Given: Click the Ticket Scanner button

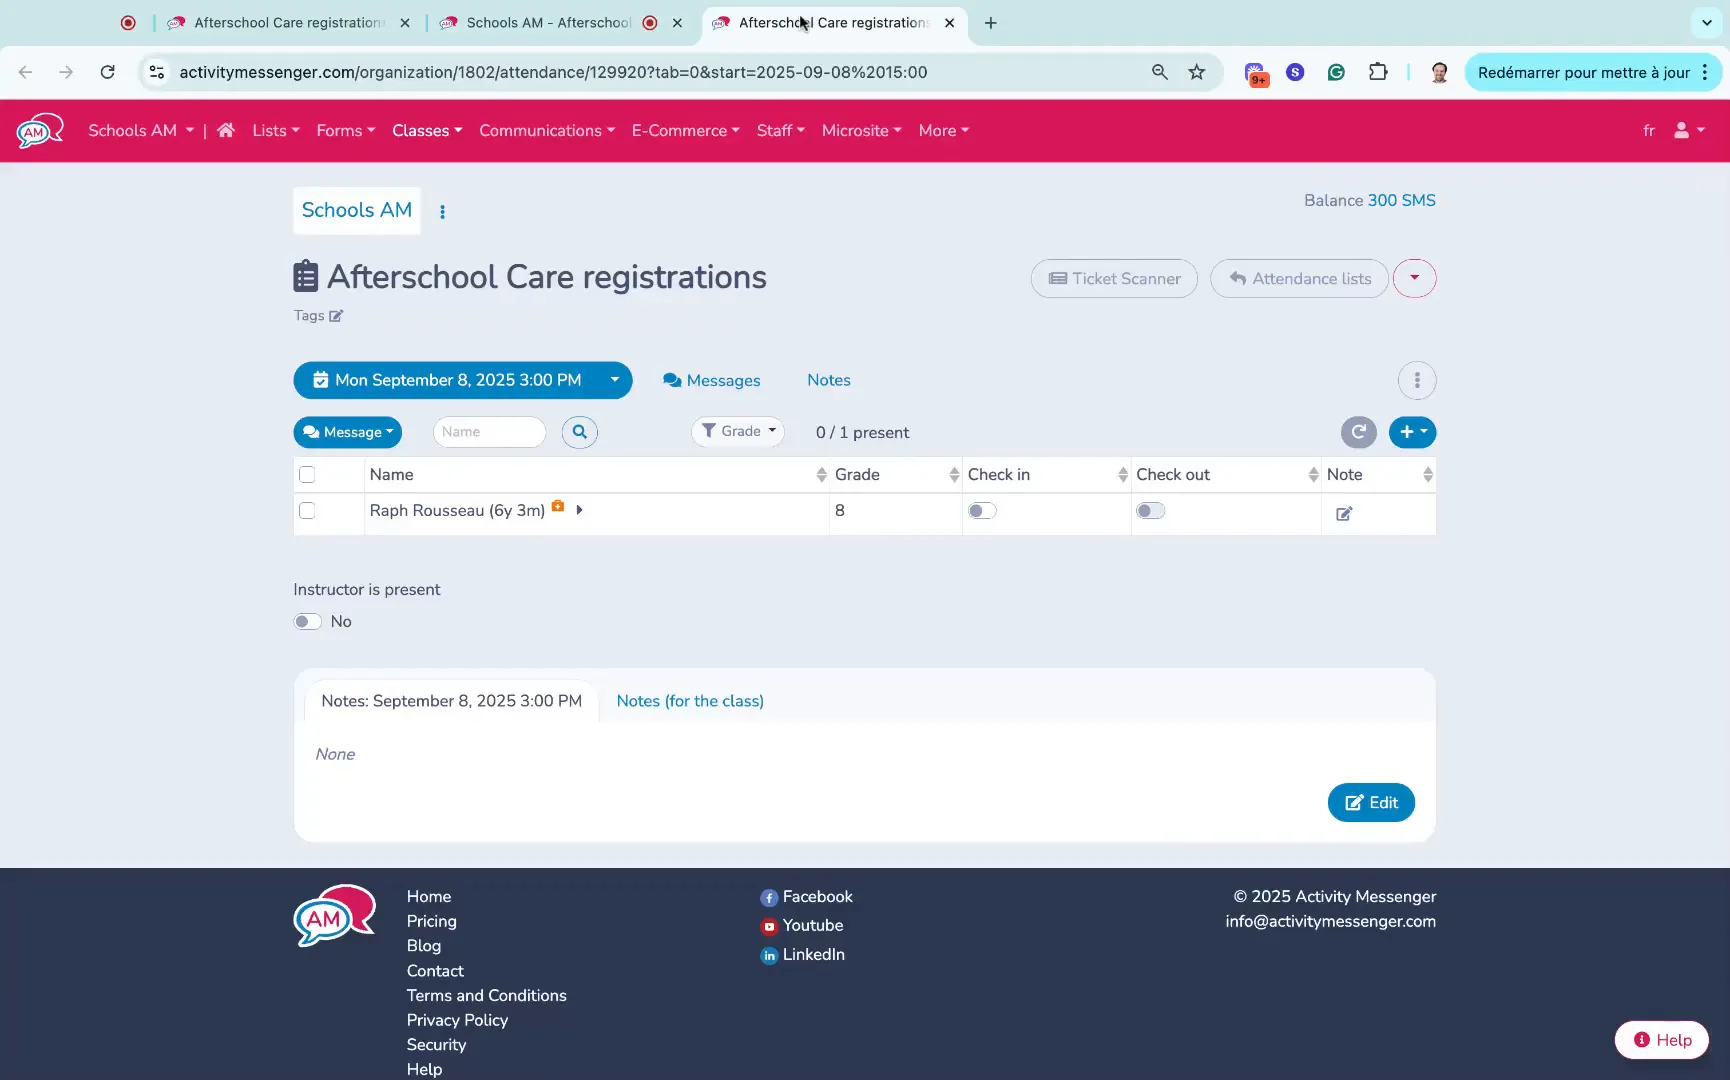Looking at the screenshot, I should (x=1114, y=279).
